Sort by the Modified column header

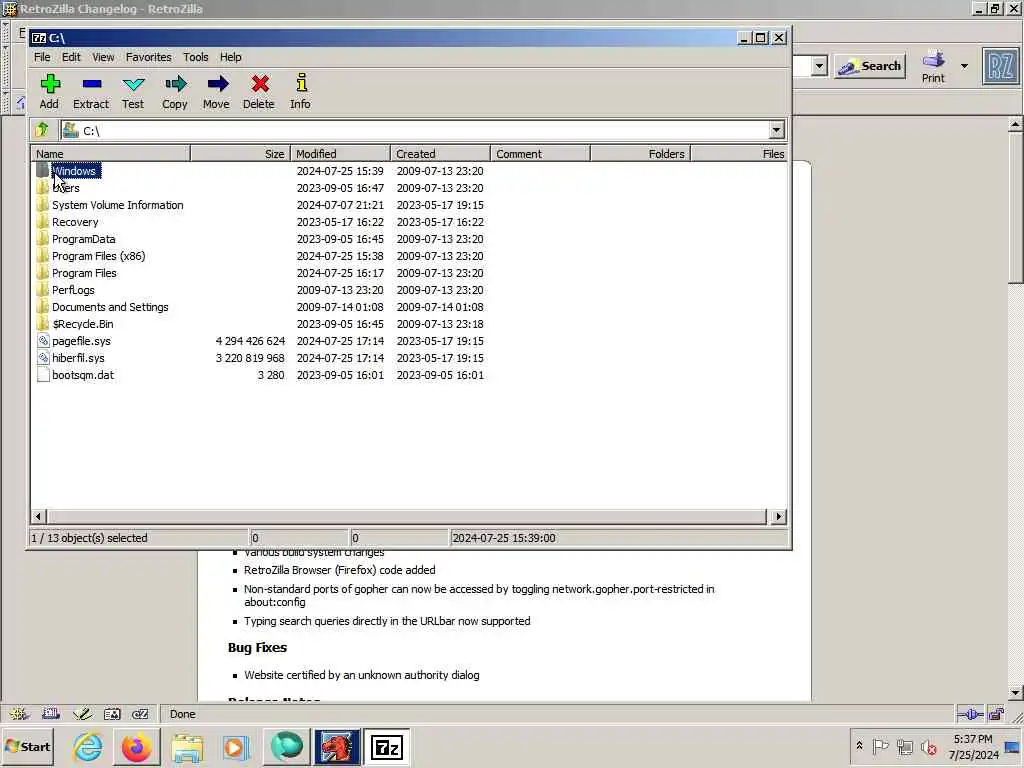[x=340, y=153]
